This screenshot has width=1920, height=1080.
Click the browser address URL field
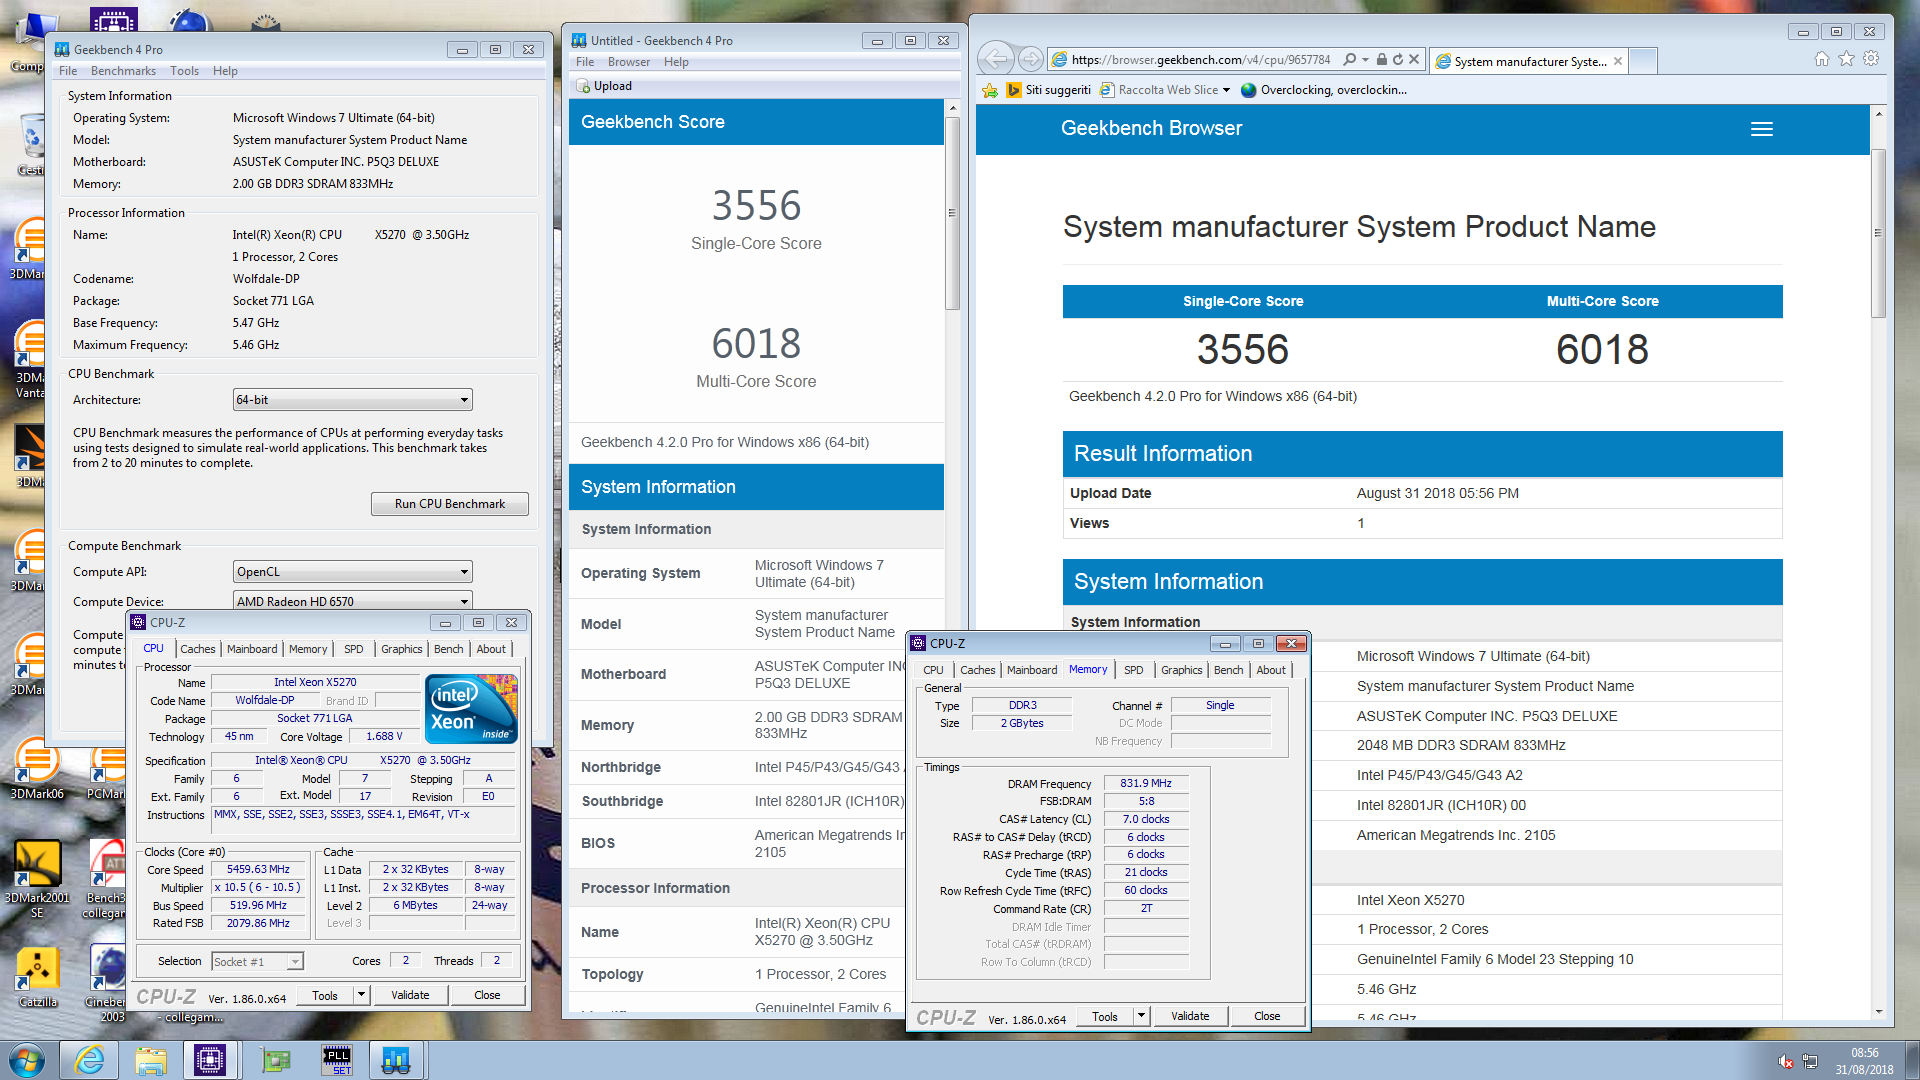coord(1201,60)
